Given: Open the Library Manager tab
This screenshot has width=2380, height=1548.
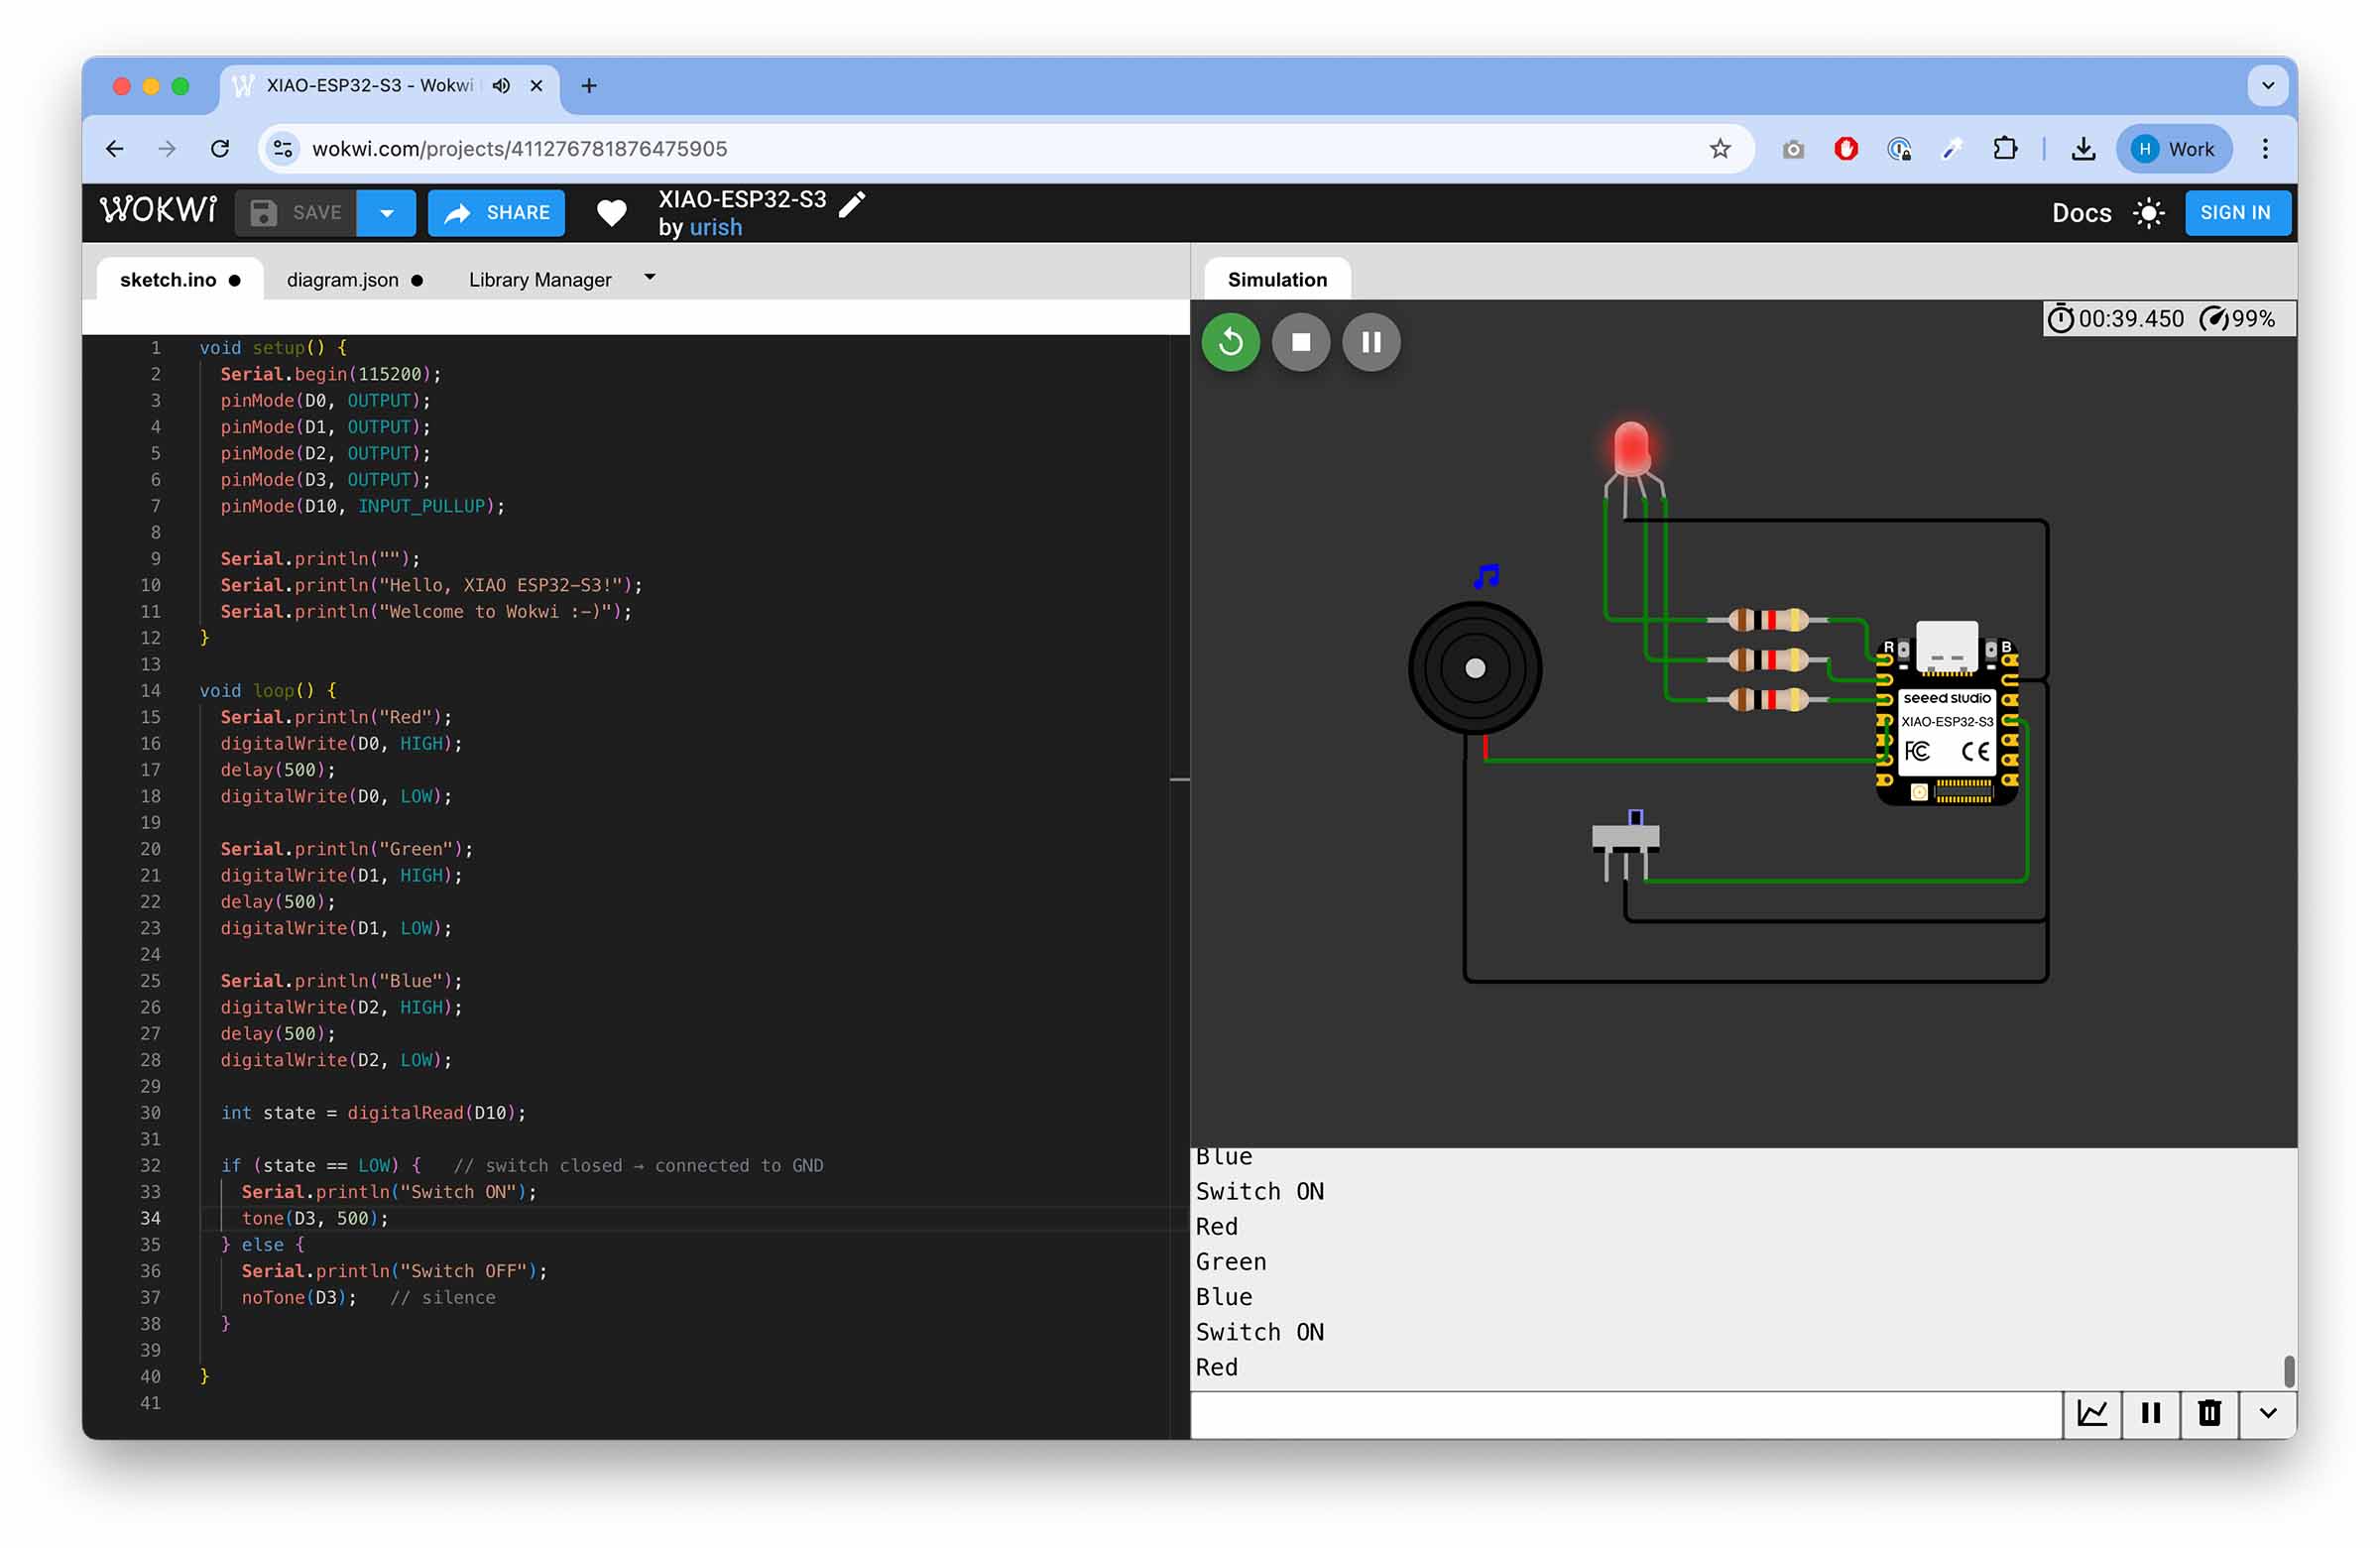Looking at the screenshot, I should point(540,280).
